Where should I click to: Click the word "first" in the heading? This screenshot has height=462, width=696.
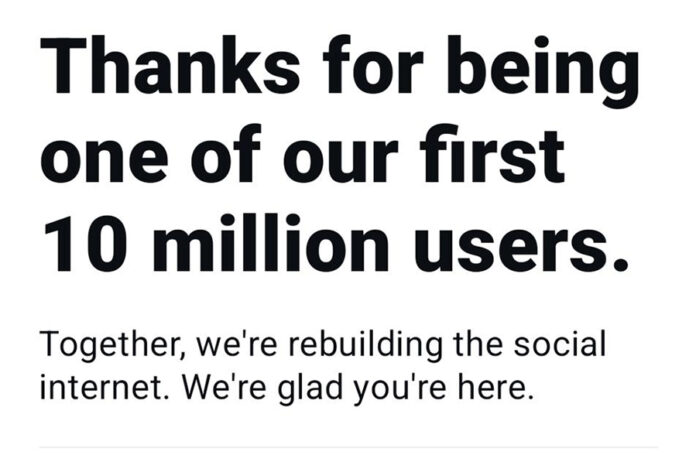(495, 155)
